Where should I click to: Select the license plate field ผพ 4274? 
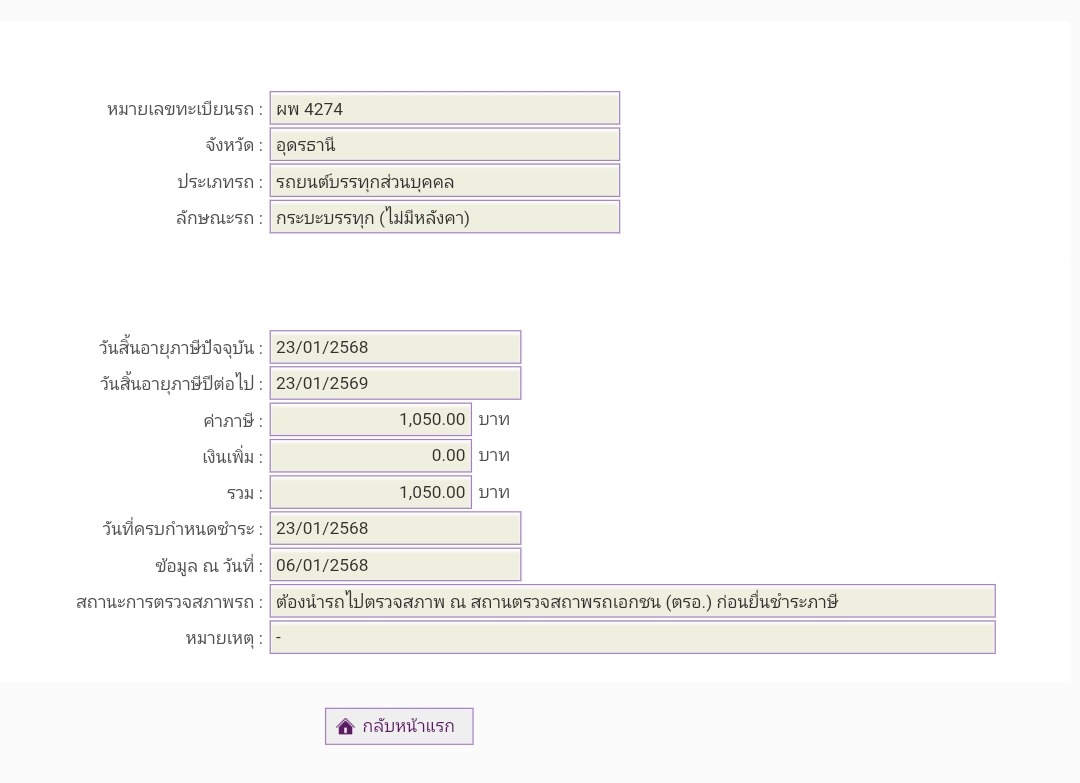click(444, 108)
